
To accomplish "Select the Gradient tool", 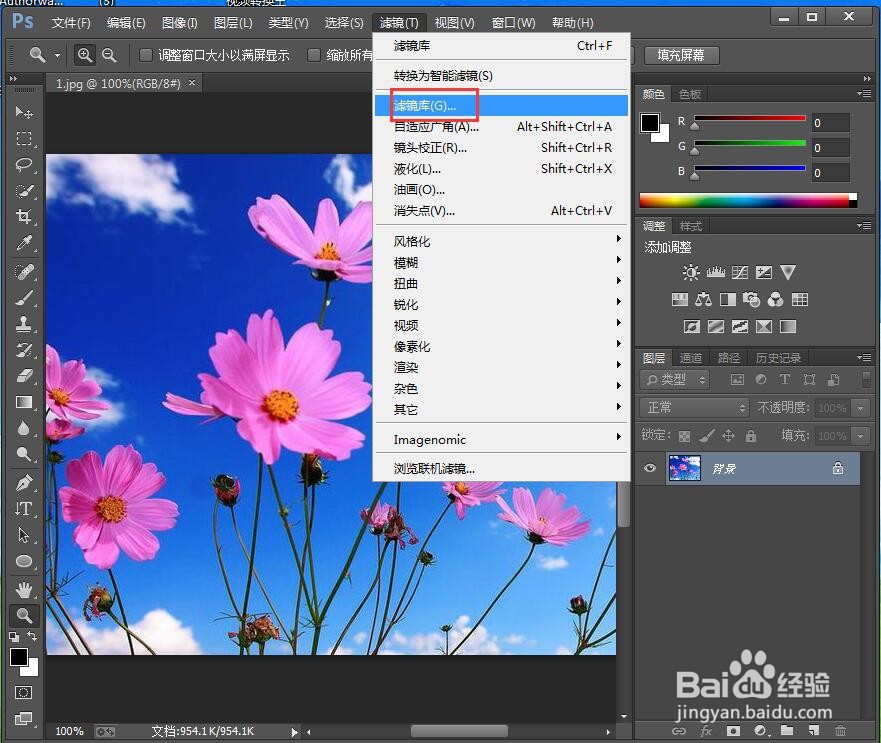I will click(x=24, y=402).
